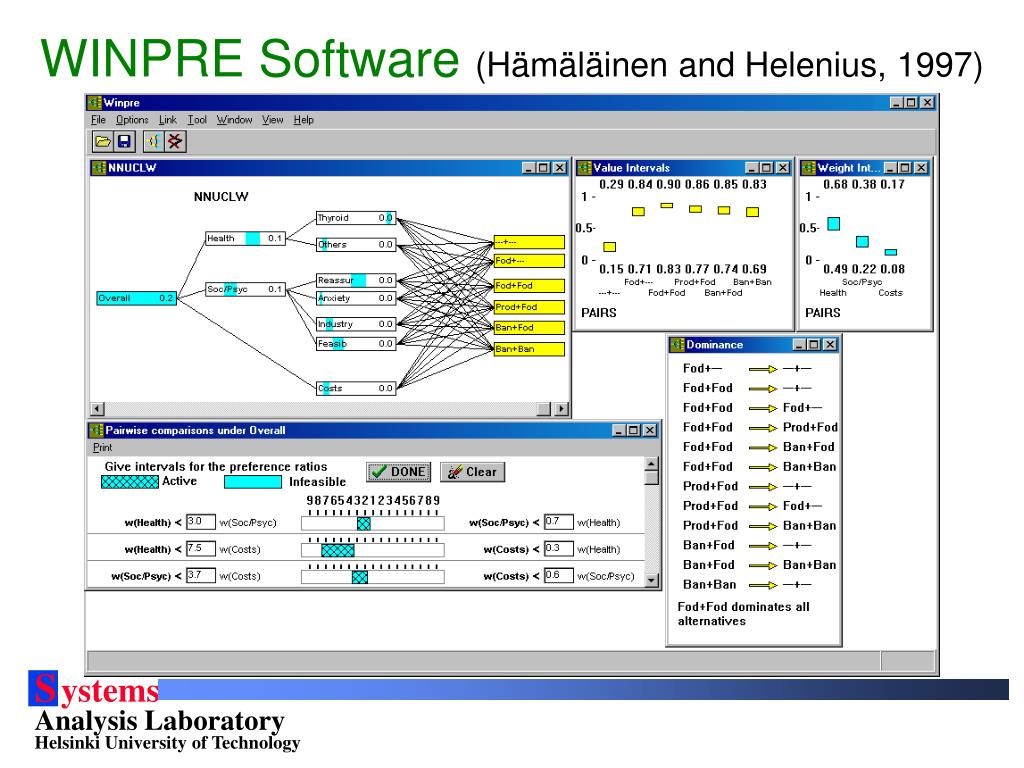The image size is (1024, 768).
Task: Click the Health weight interval cyan bar
Action: (834, 224)
